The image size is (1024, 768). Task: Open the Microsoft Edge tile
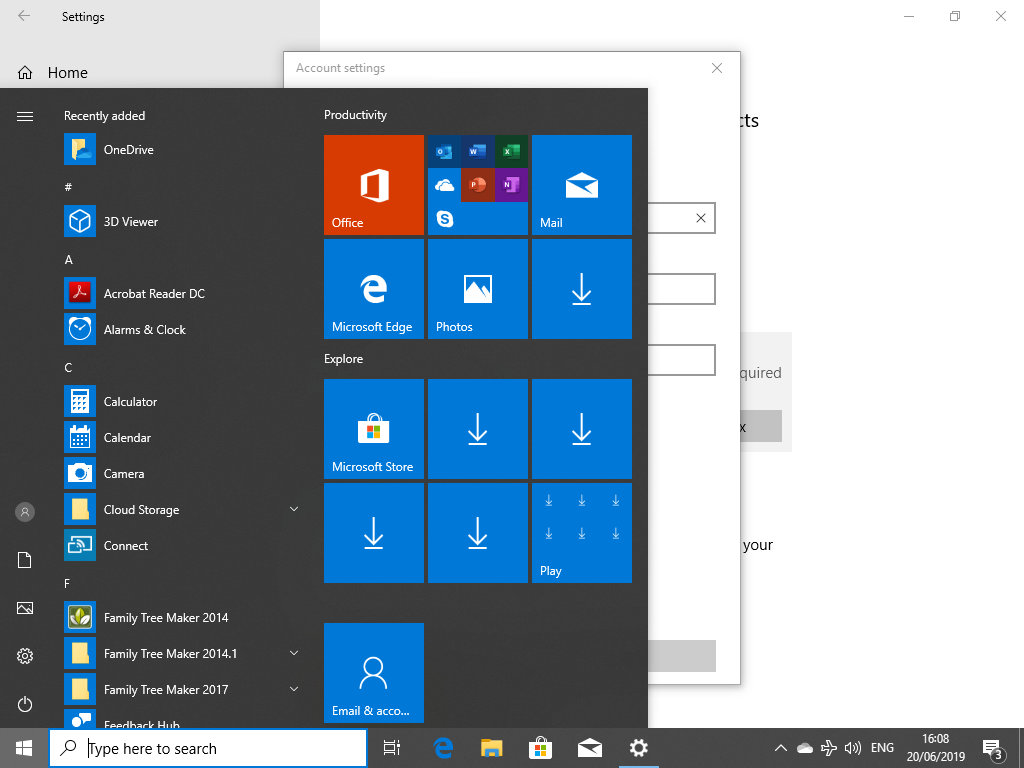coord(374,289)
